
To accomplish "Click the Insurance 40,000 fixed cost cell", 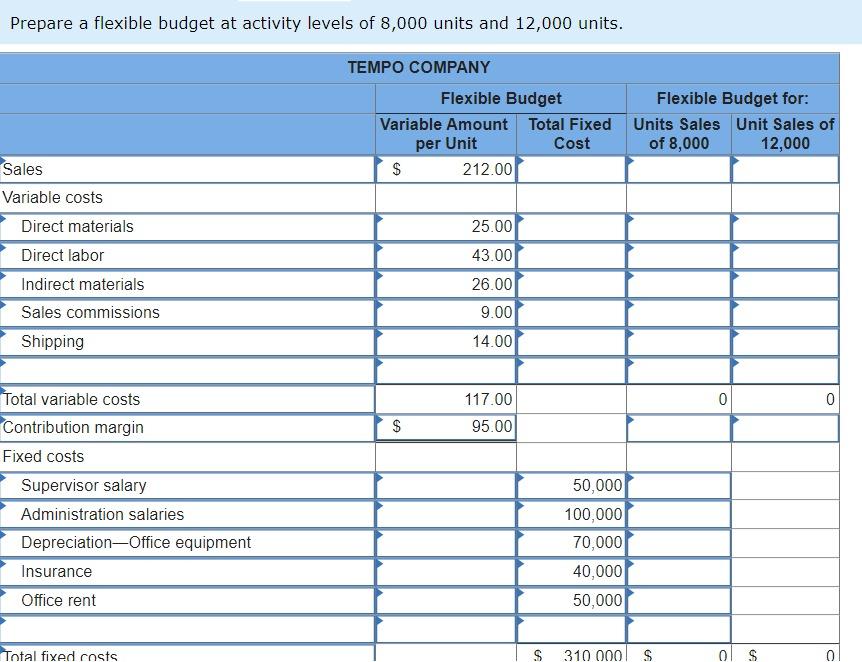I will (x=571, y=572).
